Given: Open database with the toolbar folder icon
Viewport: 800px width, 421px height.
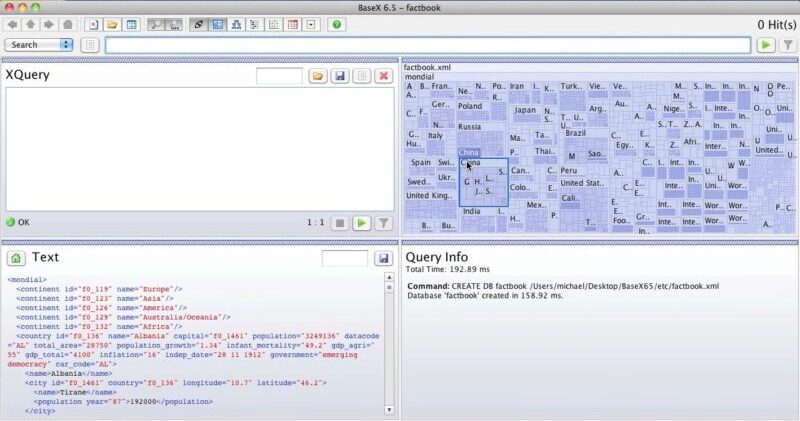Looking at the screenshot, I should tap(112, 24).
